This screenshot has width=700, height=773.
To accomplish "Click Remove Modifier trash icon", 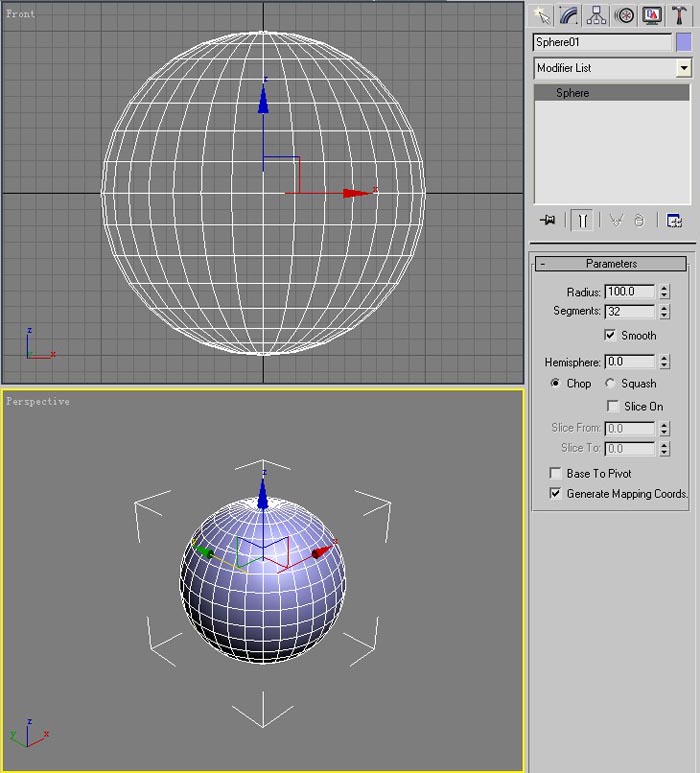I will 639,220.
